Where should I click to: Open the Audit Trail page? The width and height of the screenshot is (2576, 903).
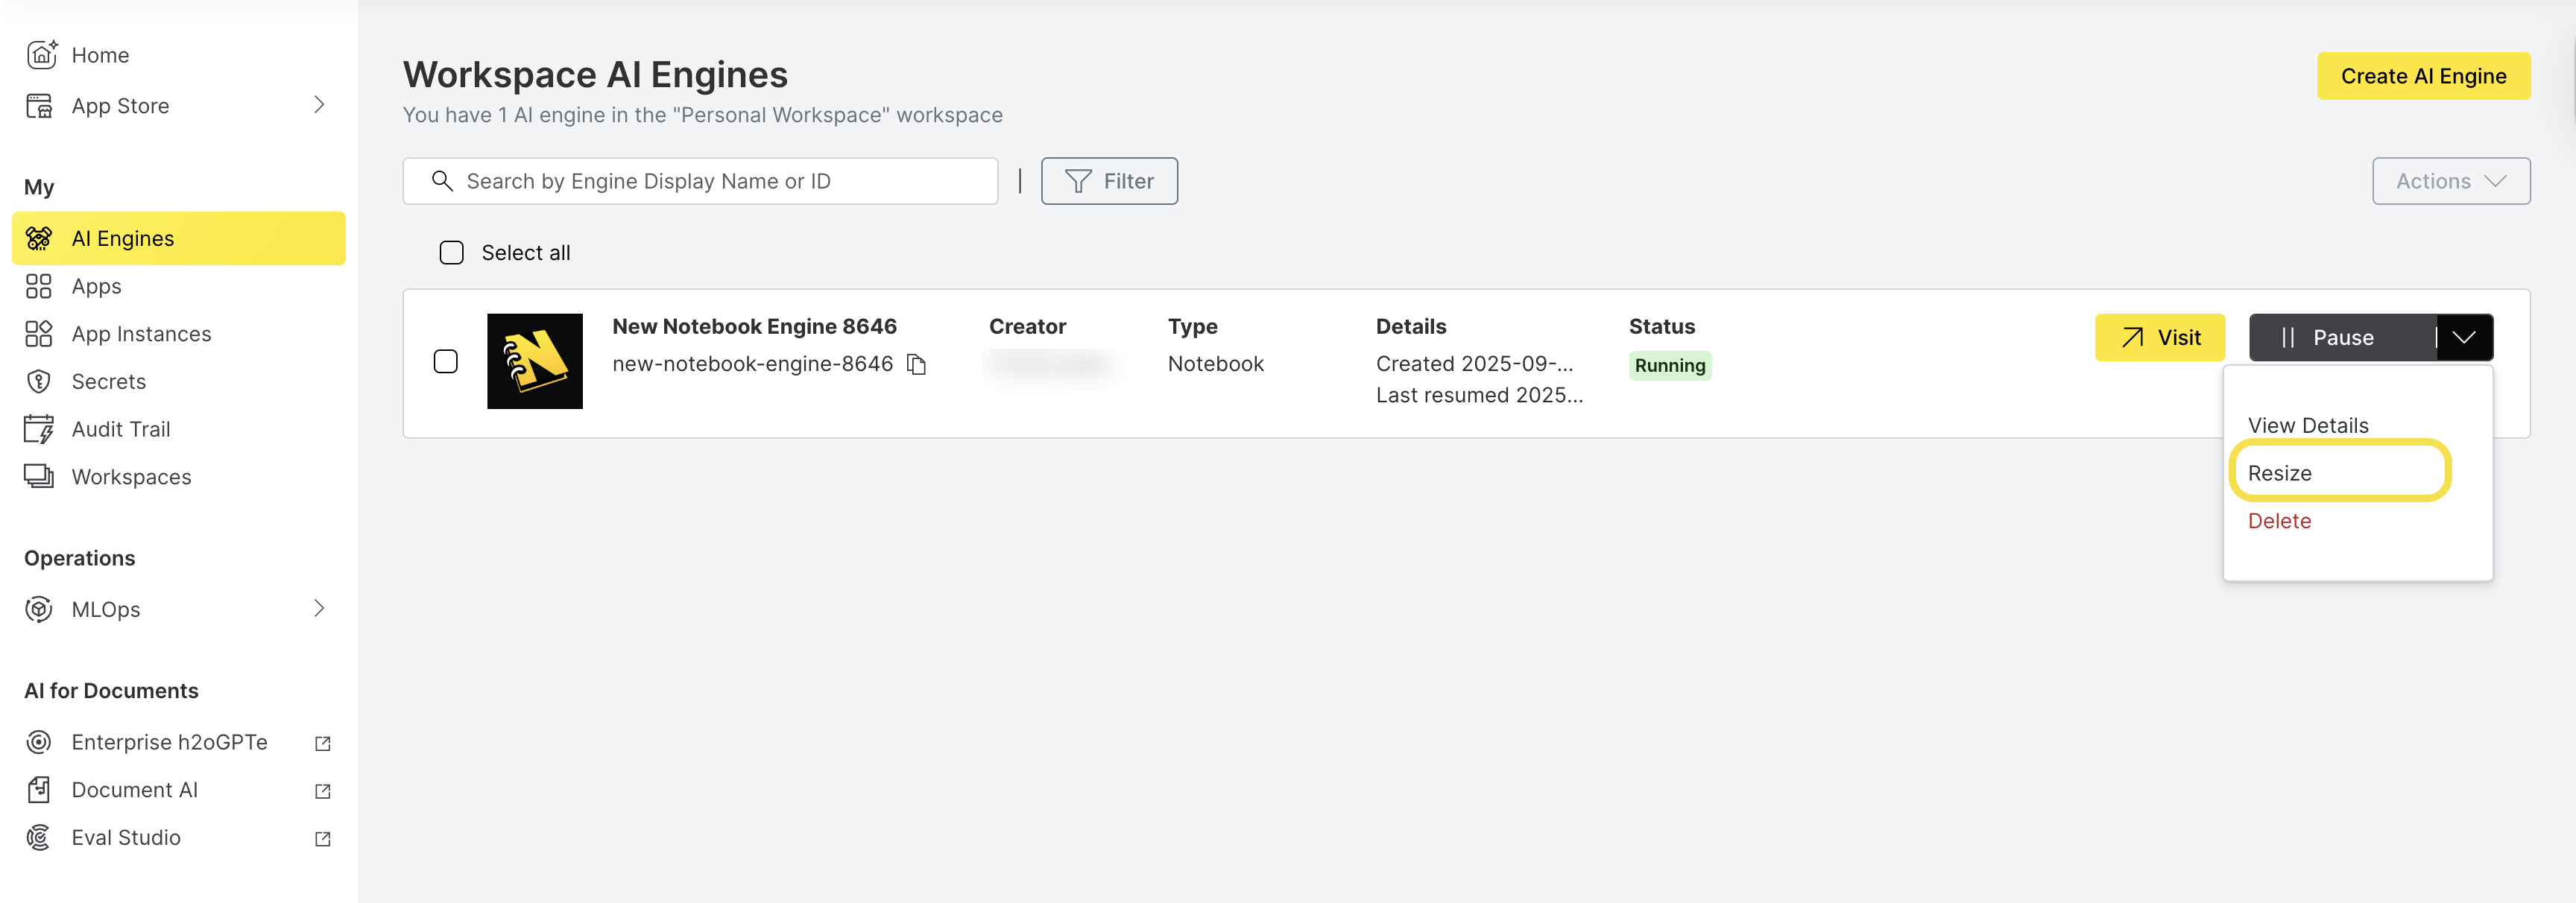click(121, 428)
